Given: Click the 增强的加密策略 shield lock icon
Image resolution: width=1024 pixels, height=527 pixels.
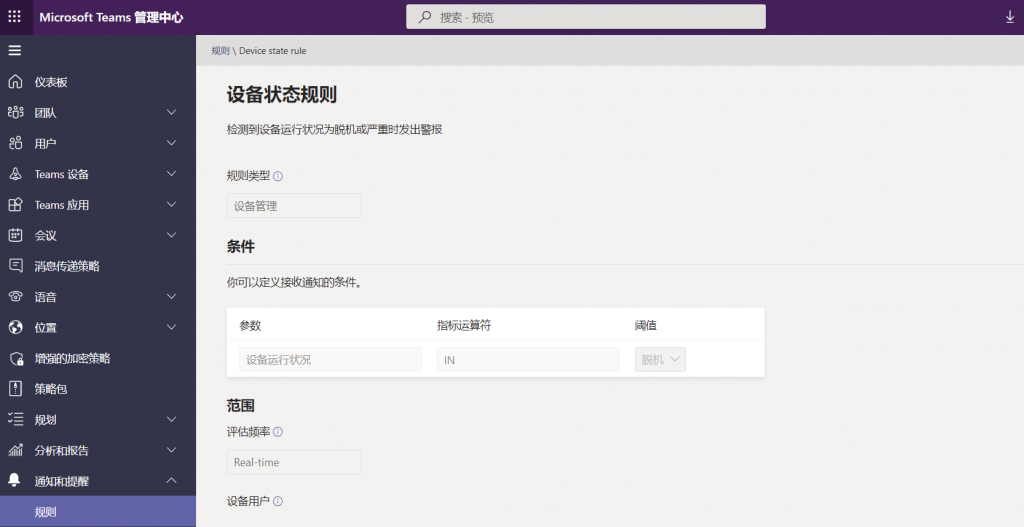Looking at the screenshot, I should [x=16, y=358].
